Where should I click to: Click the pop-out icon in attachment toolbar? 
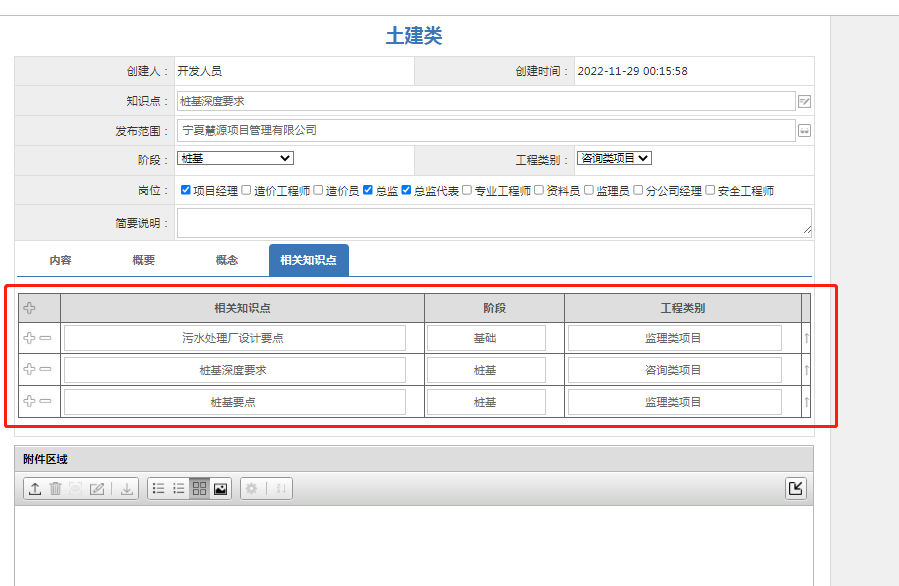pos(795,488)
